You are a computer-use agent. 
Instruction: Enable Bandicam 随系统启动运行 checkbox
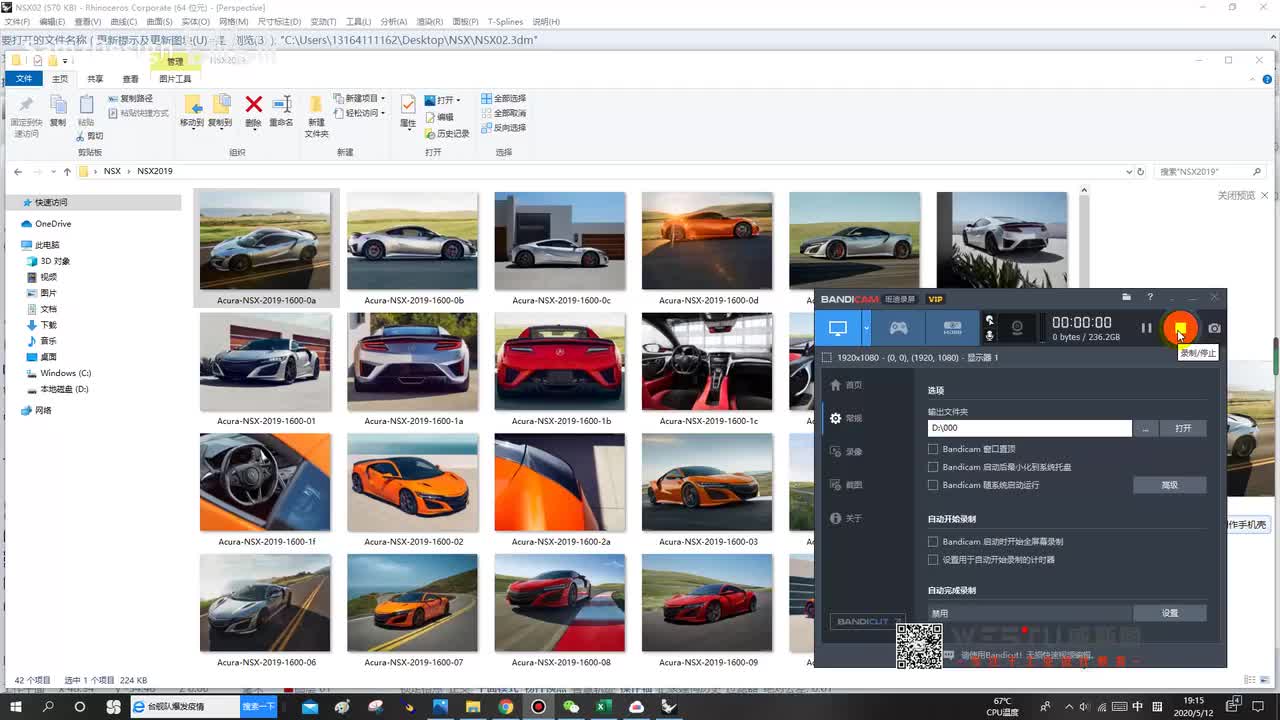click(933, 485)
